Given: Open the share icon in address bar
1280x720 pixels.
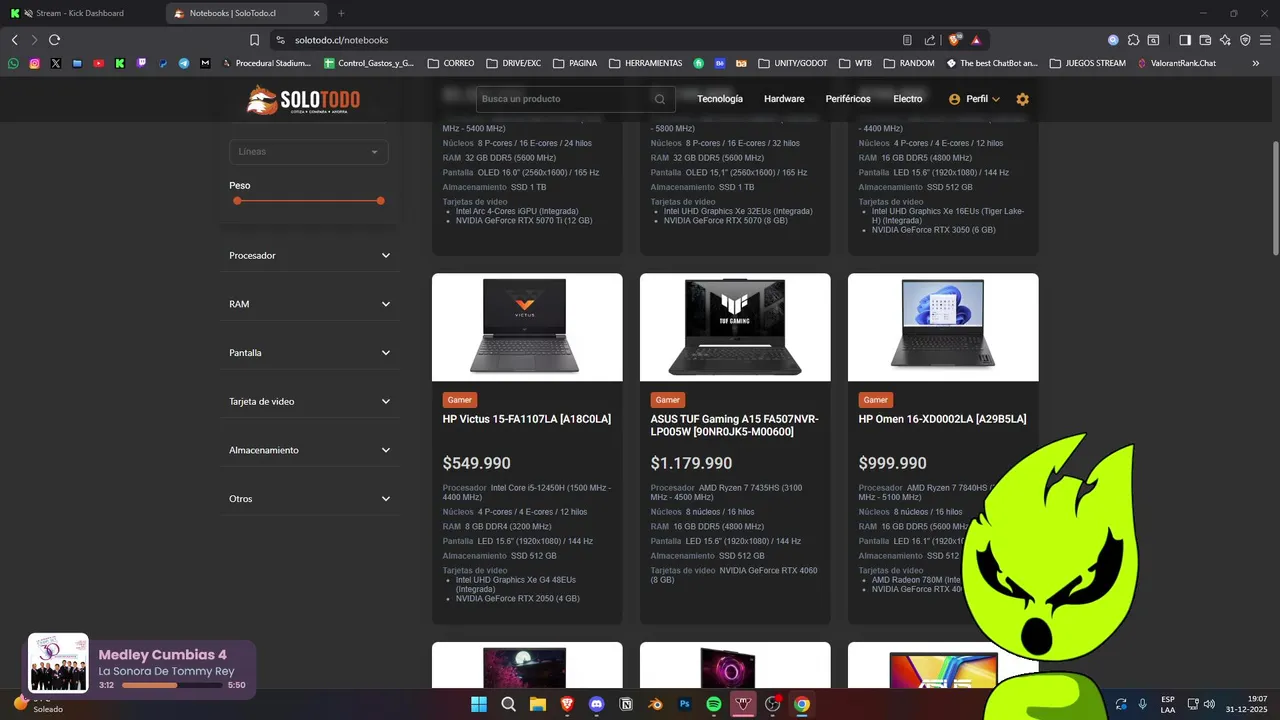Looking at the screenshot, I should click(930, 40).
